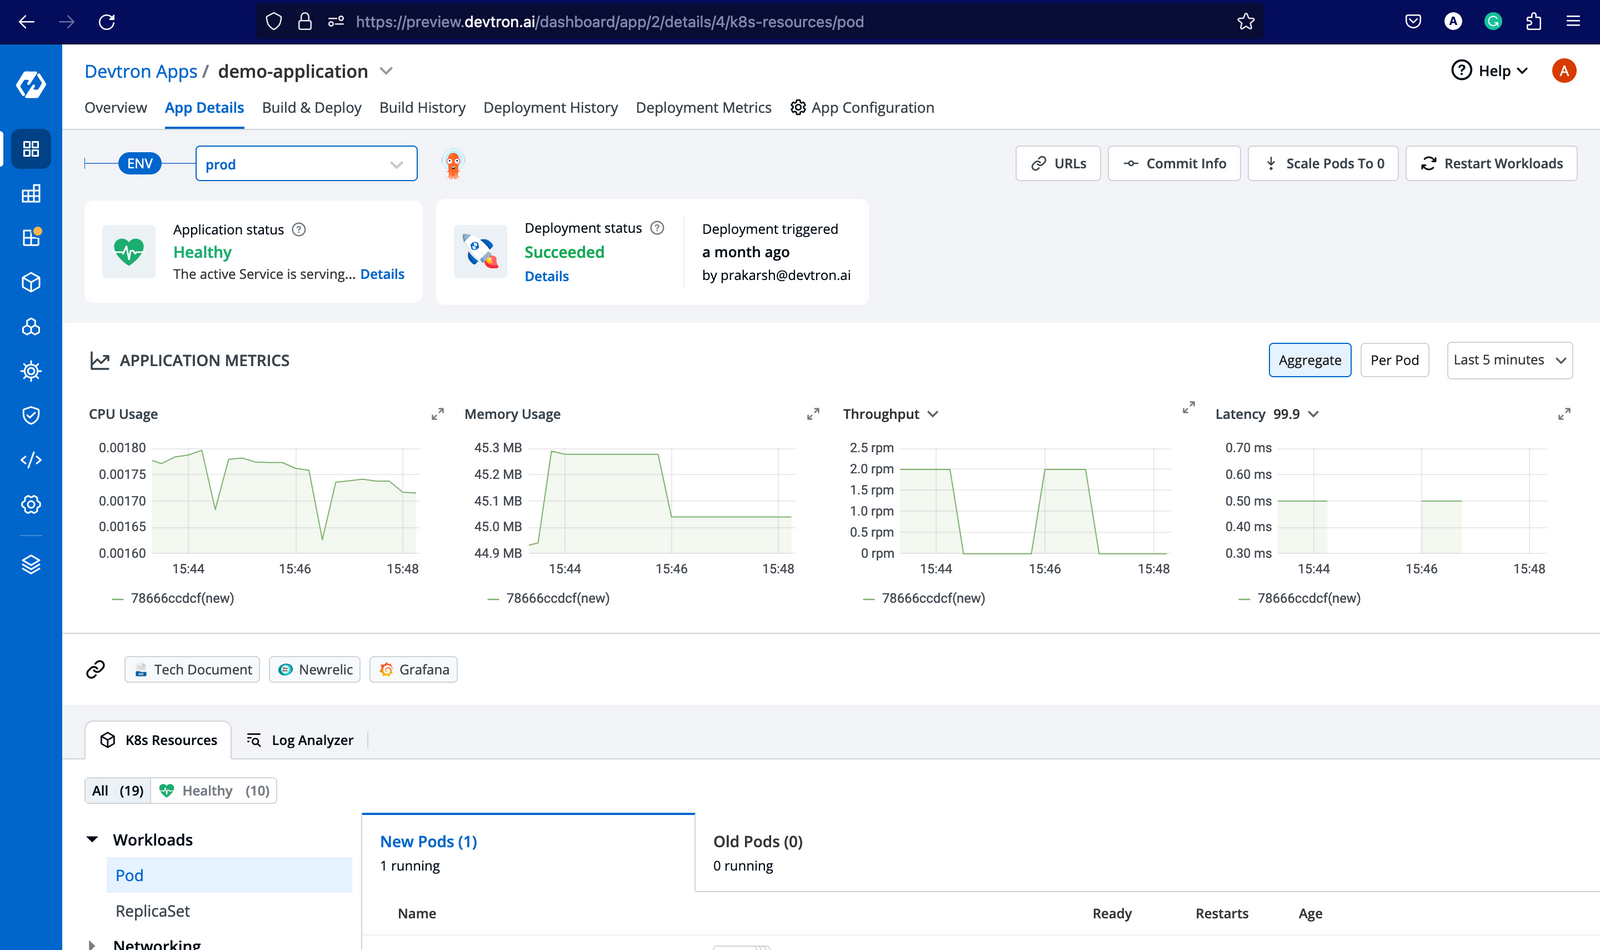Expand the CPU Usage chart fullscreen
Viewport: 1600px width, 950px height.
coord(437,414)
